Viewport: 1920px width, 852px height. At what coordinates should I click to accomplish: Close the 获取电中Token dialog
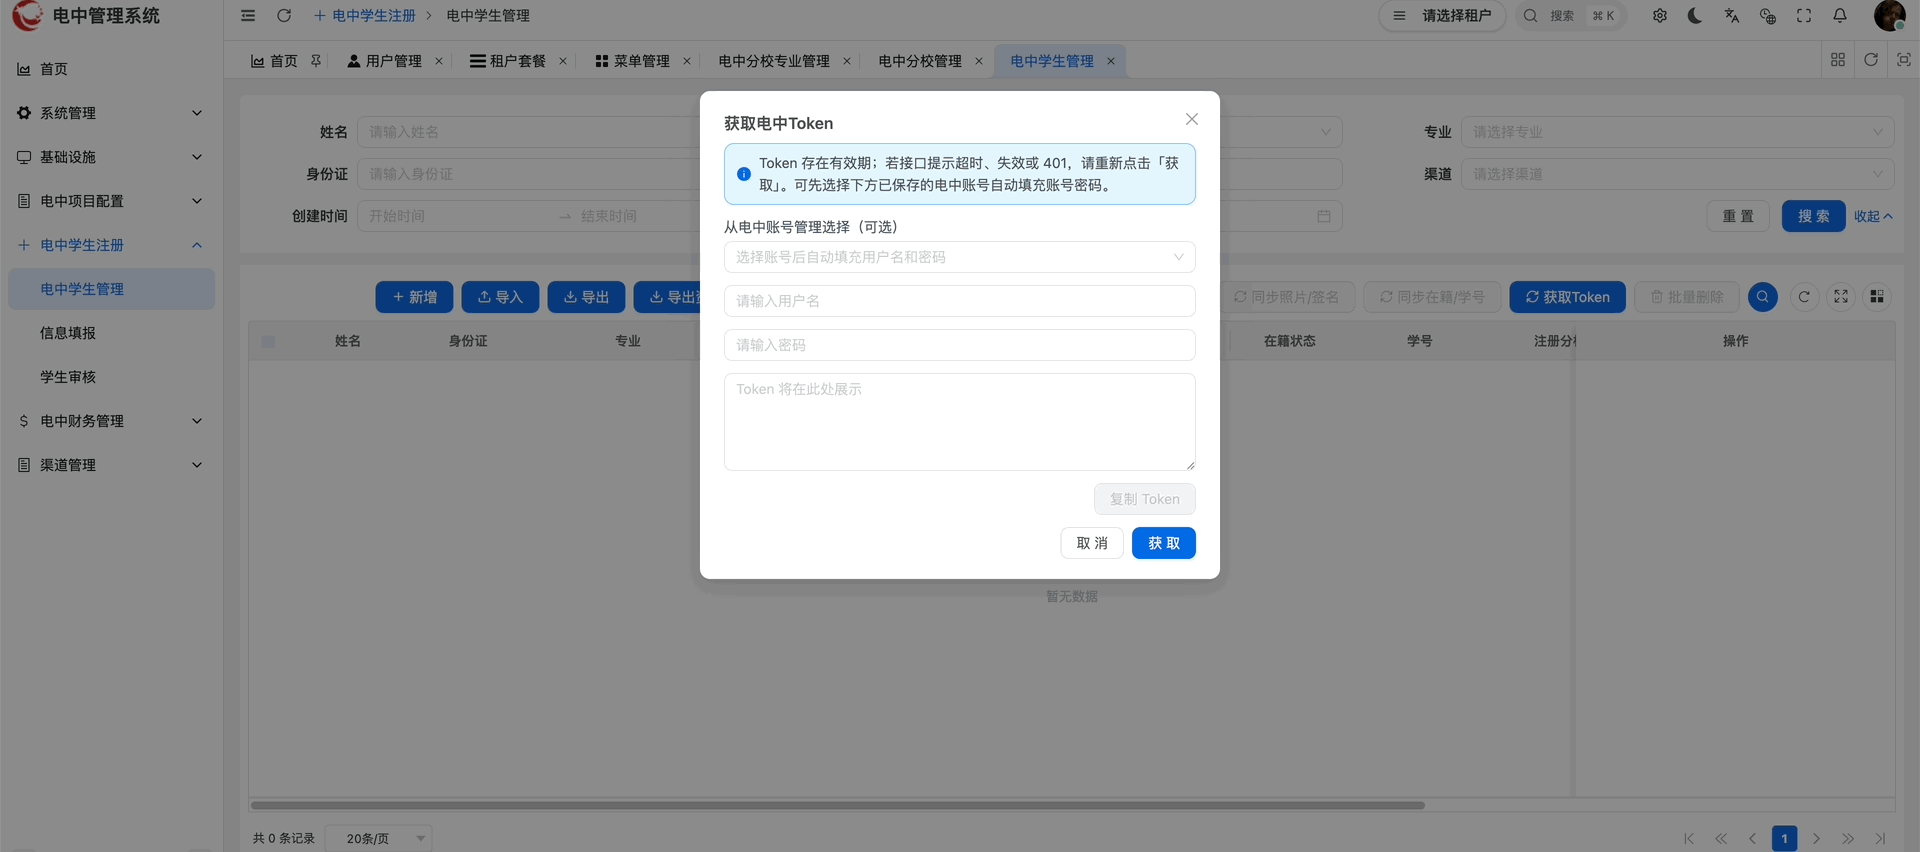(x=1192, y=119)
